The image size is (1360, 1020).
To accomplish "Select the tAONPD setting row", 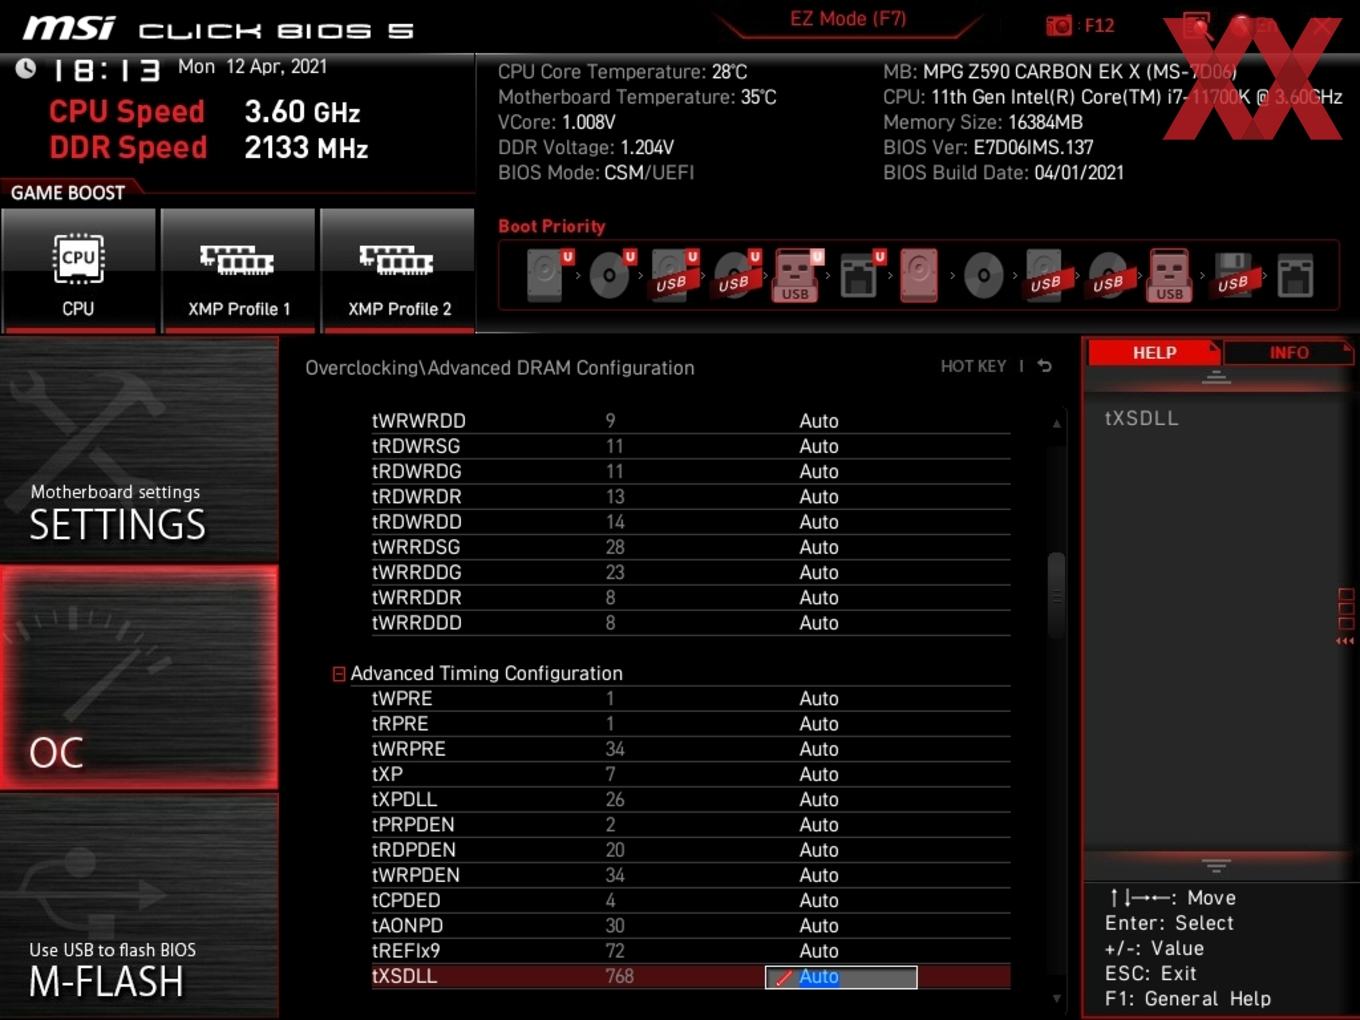I will point(690,926).
